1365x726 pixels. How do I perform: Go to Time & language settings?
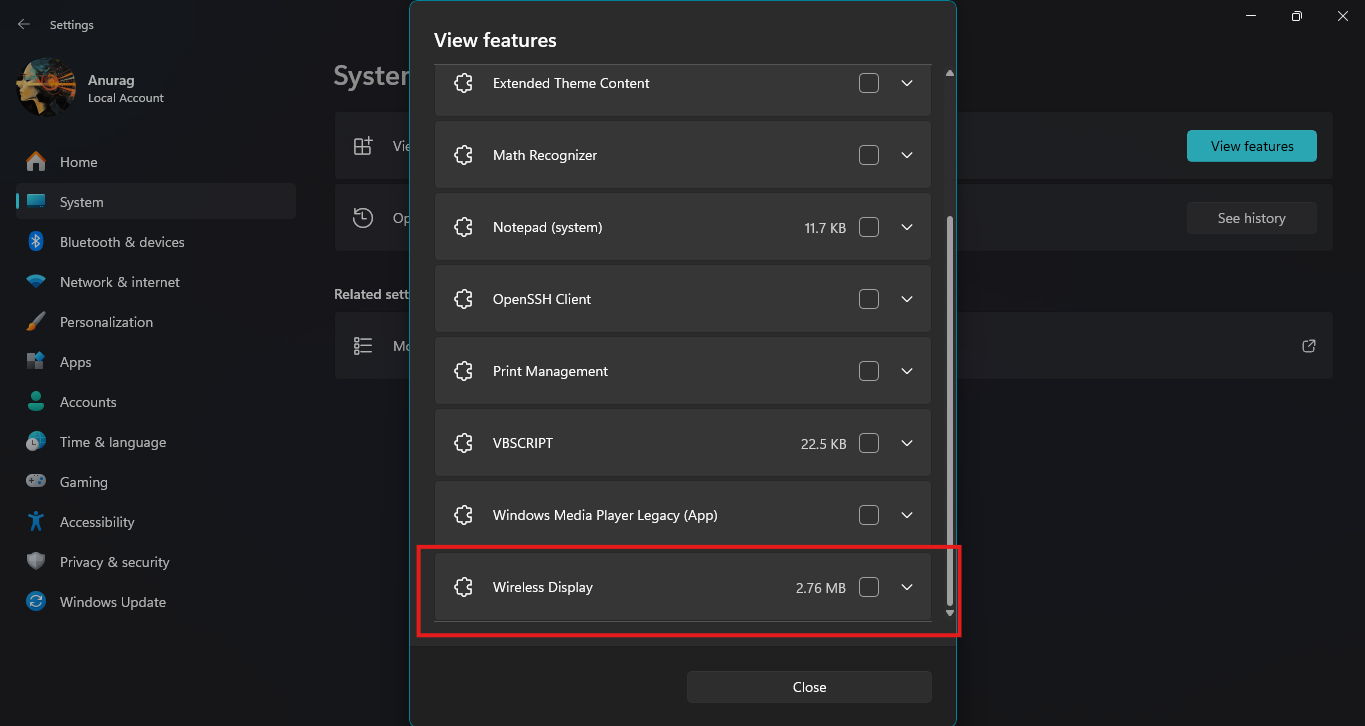tap(112, 442)
